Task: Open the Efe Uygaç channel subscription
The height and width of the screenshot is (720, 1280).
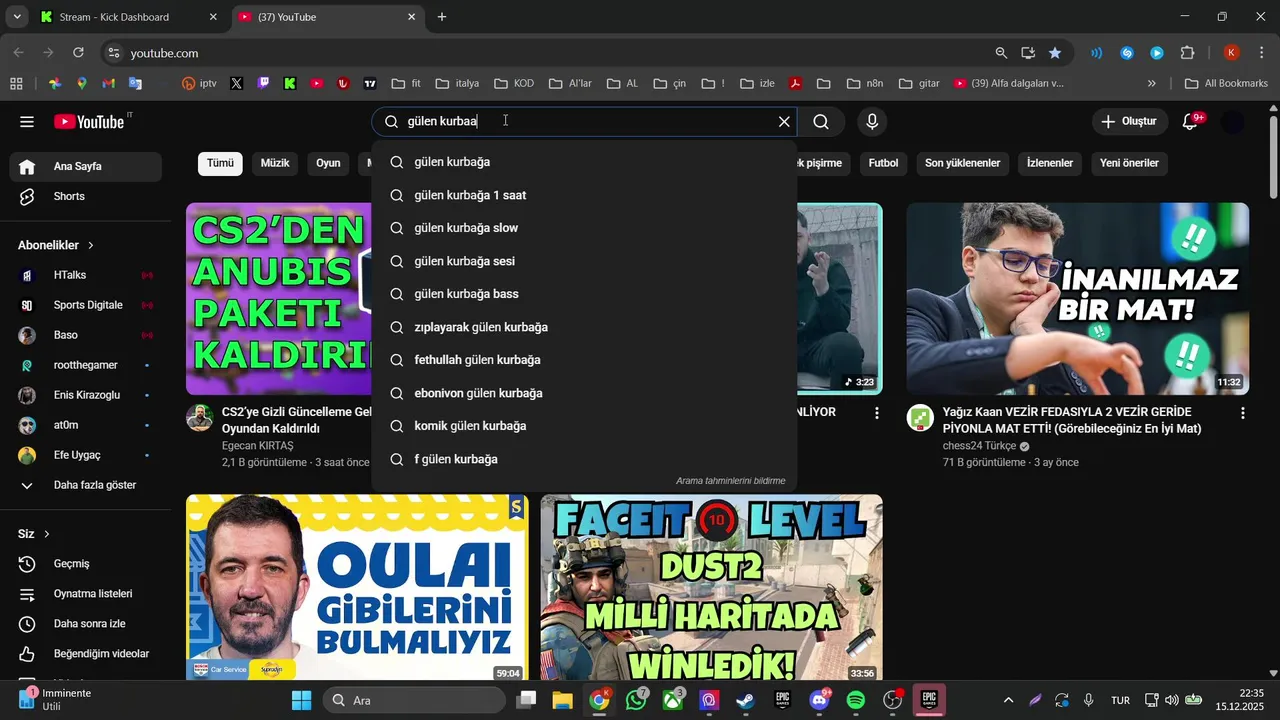Action: pos(85,455)
